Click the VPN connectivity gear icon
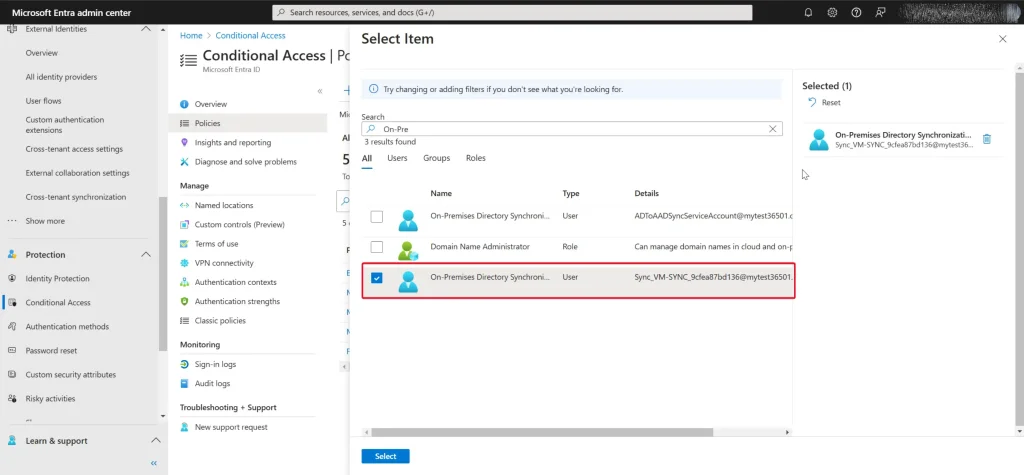 click(184, 263)
